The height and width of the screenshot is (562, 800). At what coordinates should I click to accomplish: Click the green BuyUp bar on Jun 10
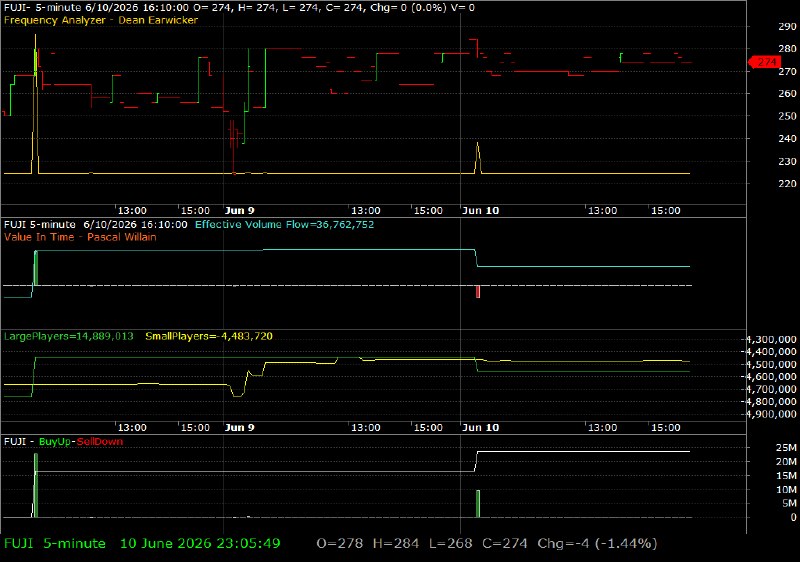click(478, 504)
